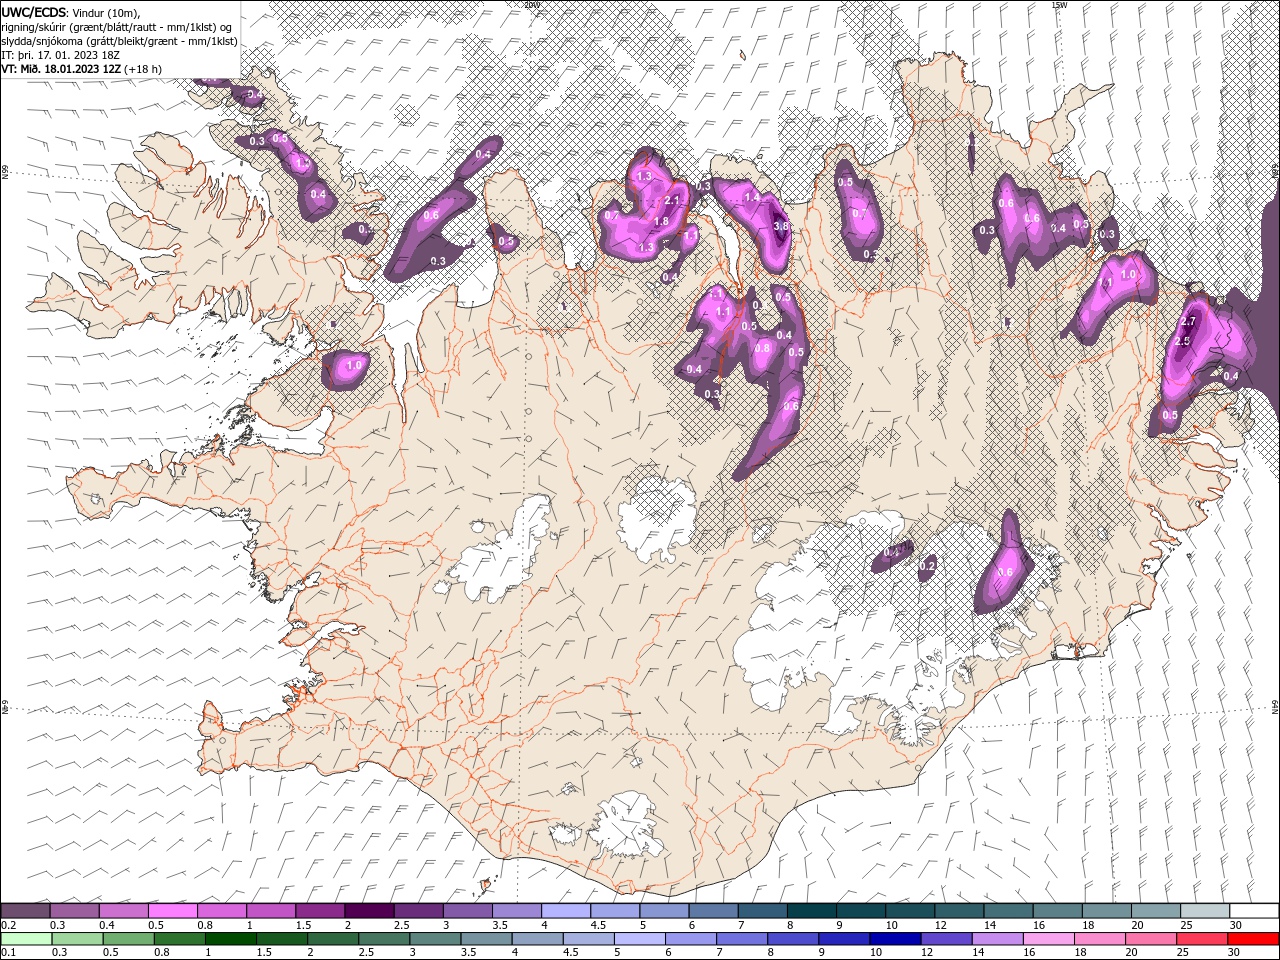This screenshot has width=1280, height=960.
Task: Click the 'slydda/snjókoma' legend description line
Action: [x=120, y=41]
